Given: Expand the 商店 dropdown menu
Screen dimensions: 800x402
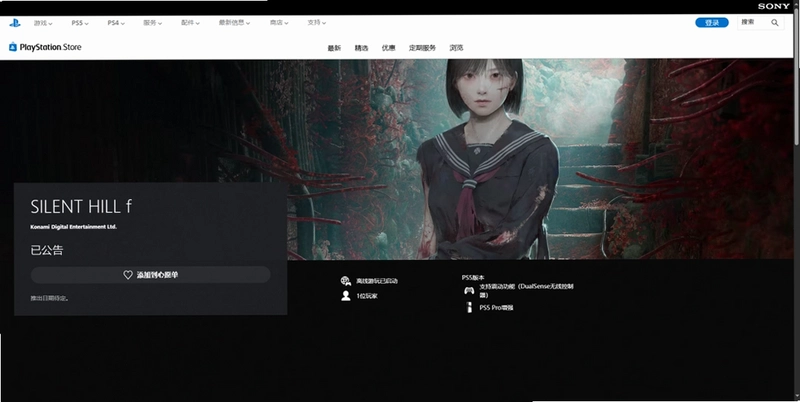Looking at the screenshot, I should tap(279, 23).
